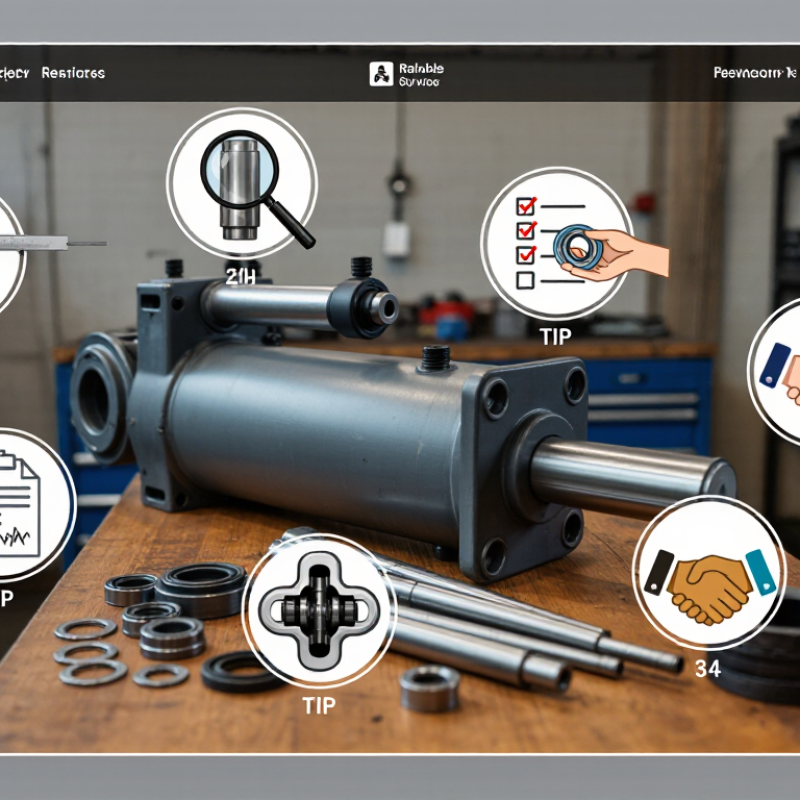Viewport: 800px width, 800px height.
Task: Click the caliper measurement circle icon
Action: (11, 255)
